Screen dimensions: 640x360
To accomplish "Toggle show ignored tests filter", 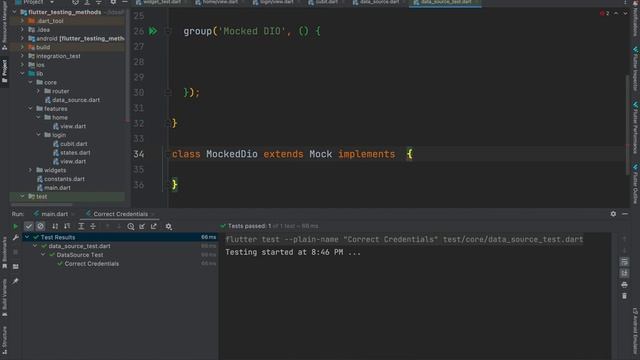I will 40,226.
